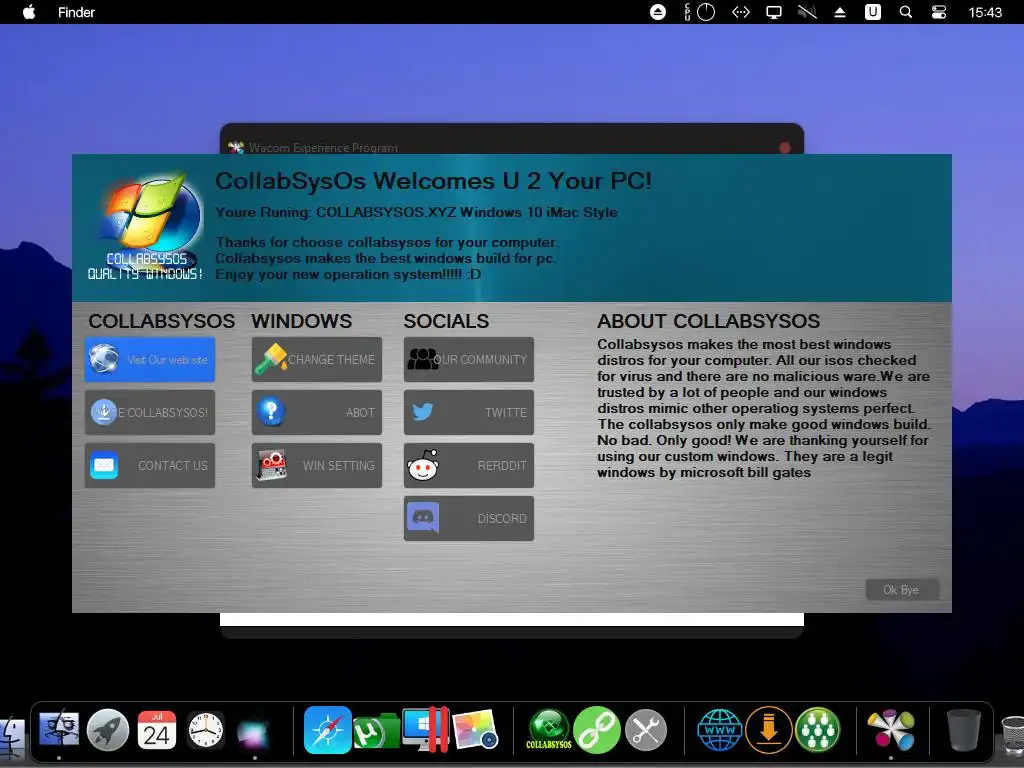Open OUR COMMUNITY social link
This screenshot has height=768, width=1024.
(x=469, y=359)
